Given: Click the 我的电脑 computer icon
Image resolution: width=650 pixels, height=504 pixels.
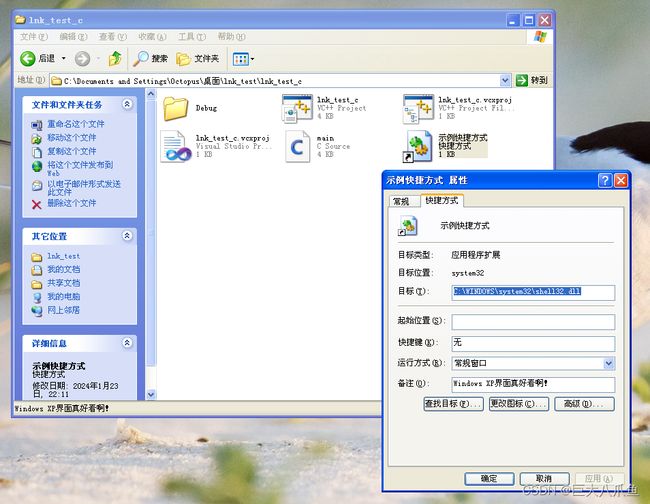Looking at the screenshot, I should (37, 297).
